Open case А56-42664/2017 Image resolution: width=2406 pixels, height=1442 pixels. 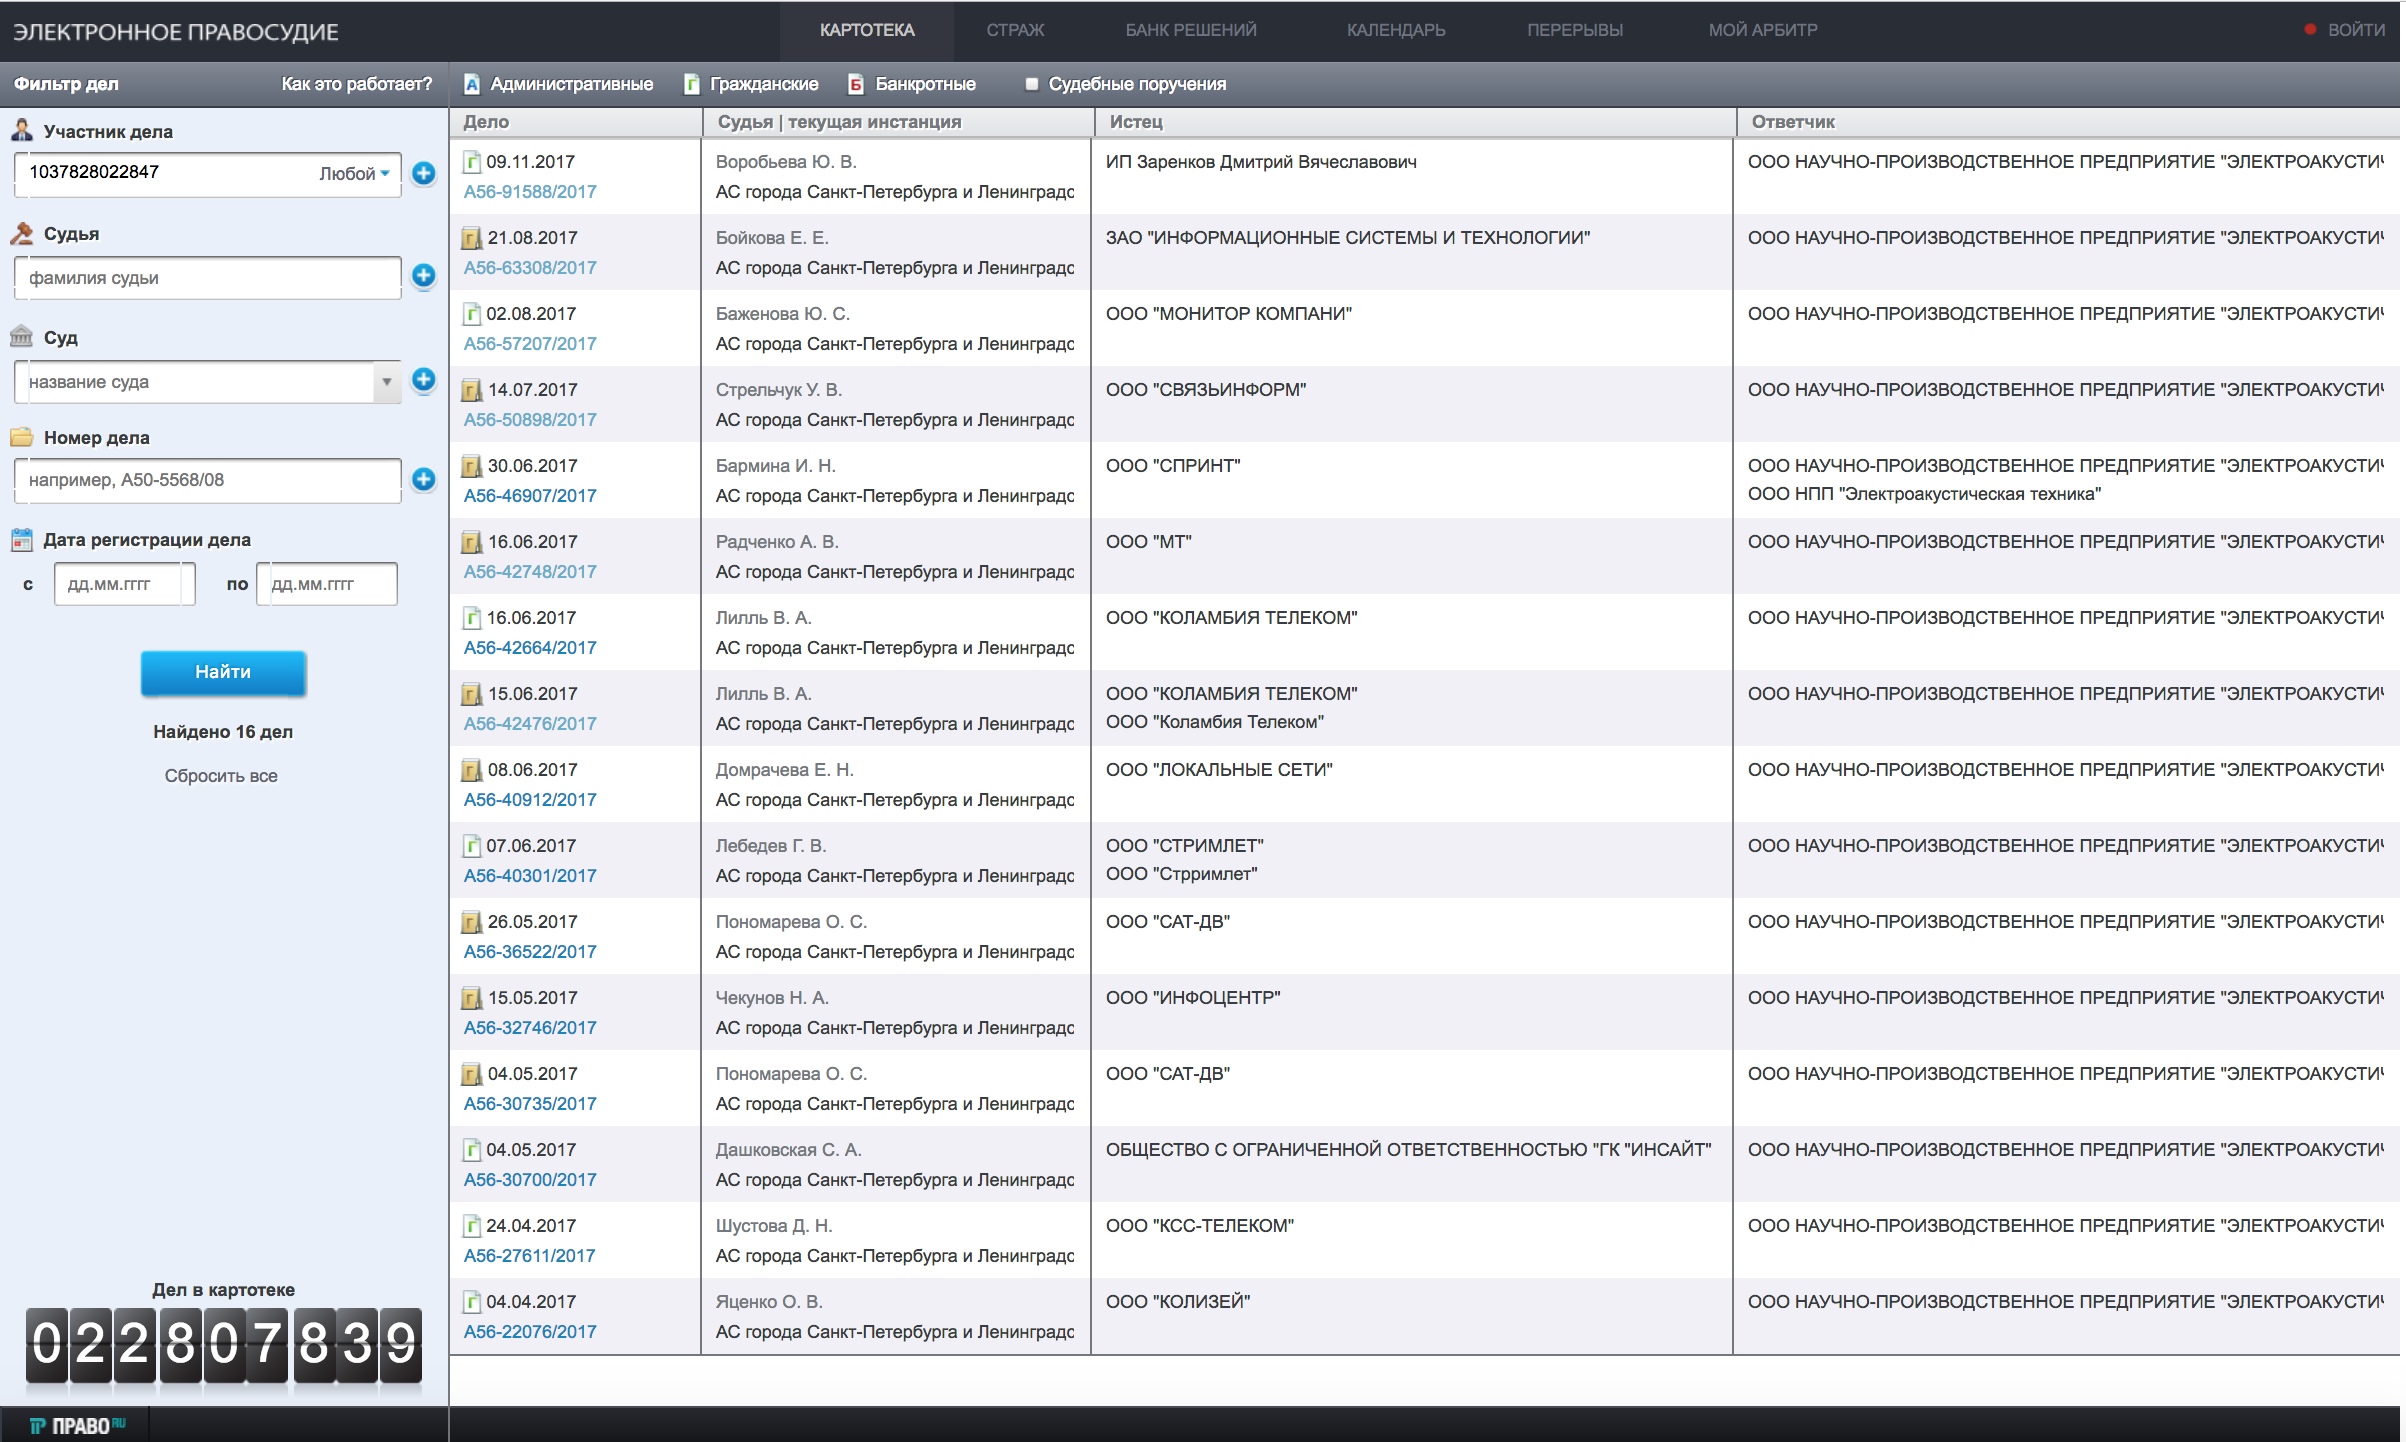click(530, 648)
